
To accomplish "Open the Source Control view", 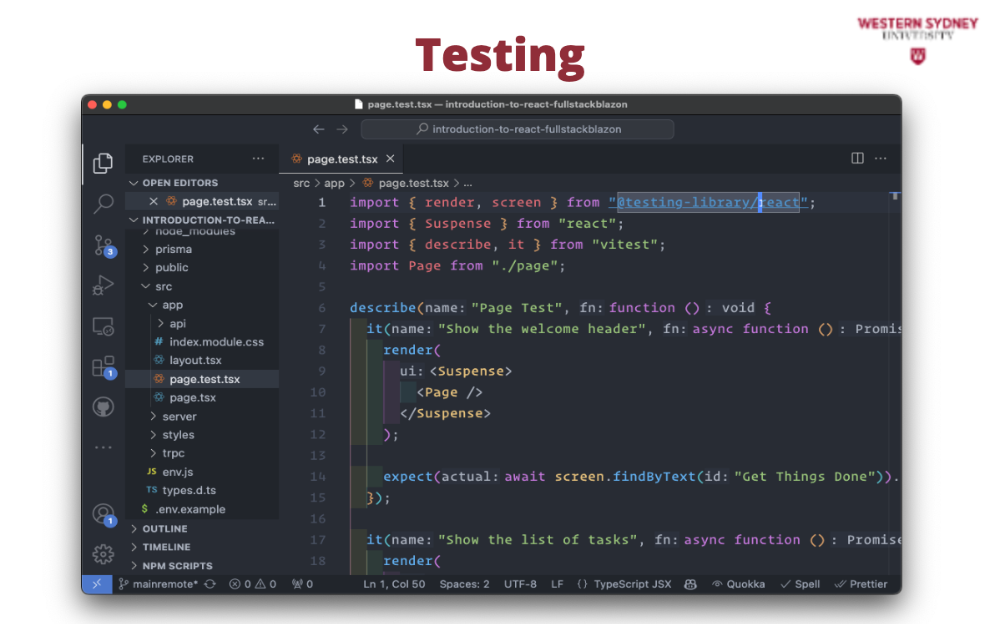I will (x=103, y=245).
